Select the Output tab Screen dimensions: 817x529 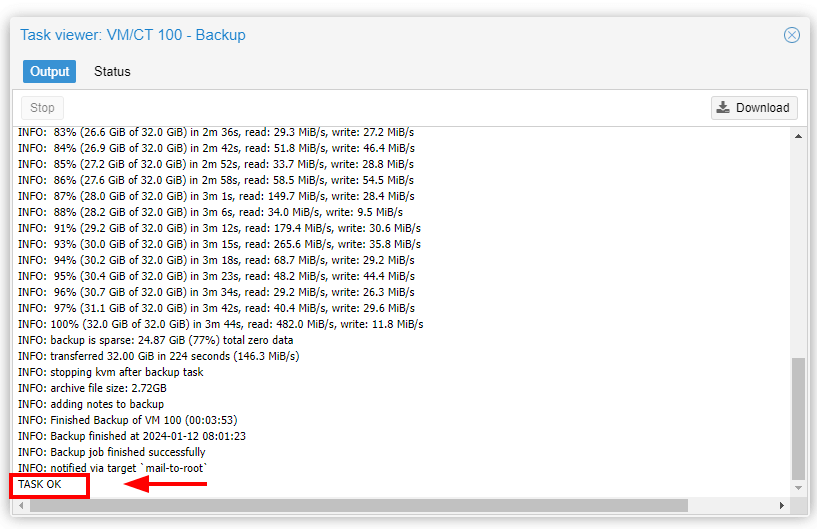[x=50, y=72]
